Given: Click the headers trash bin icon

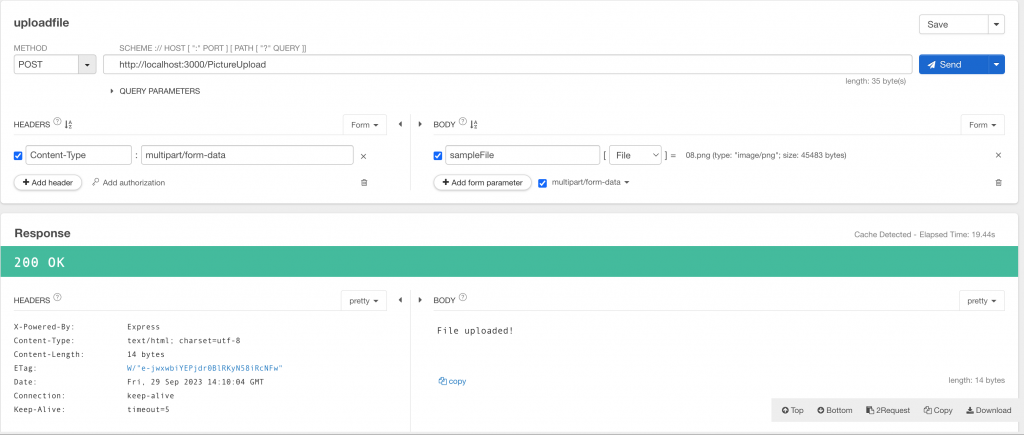Looking at the screenshot, I should (363, 183).
